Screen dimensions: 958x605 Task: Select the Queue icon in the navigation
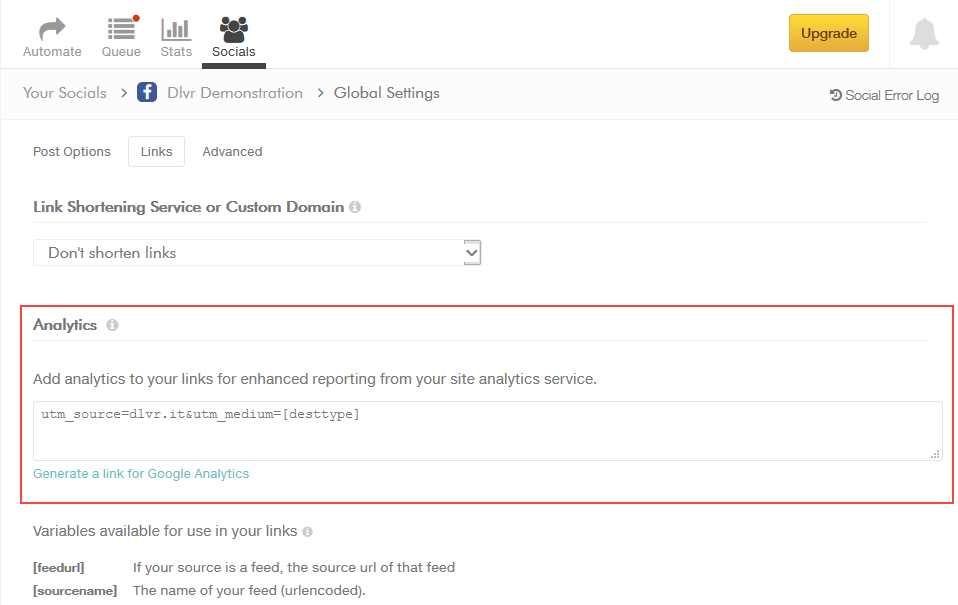pos(120,27)
